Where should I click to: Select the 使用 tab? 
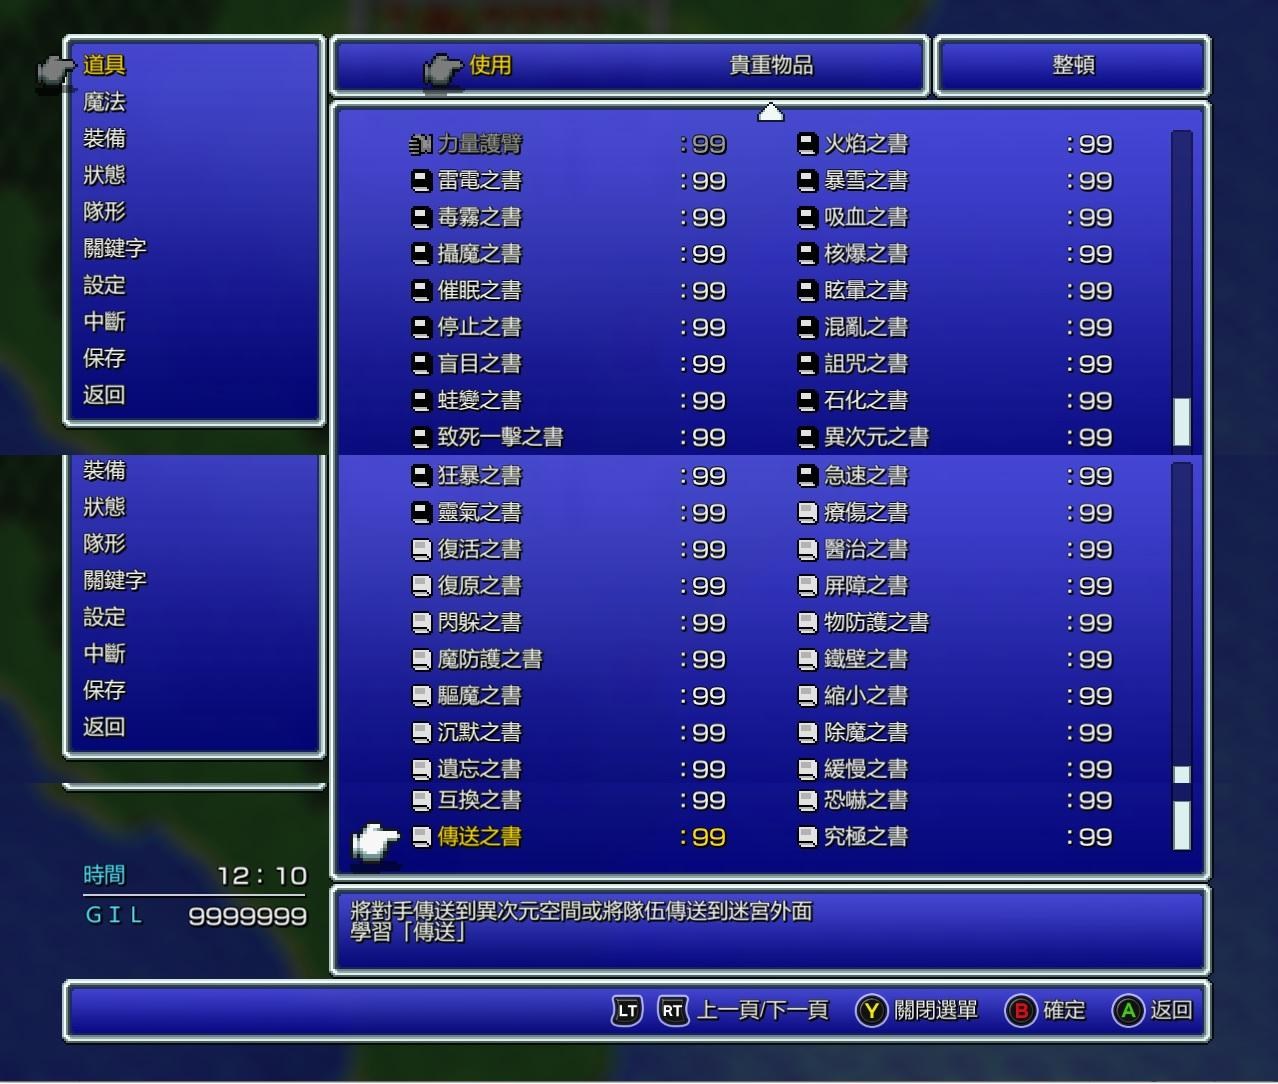click(x=490, y=66)
